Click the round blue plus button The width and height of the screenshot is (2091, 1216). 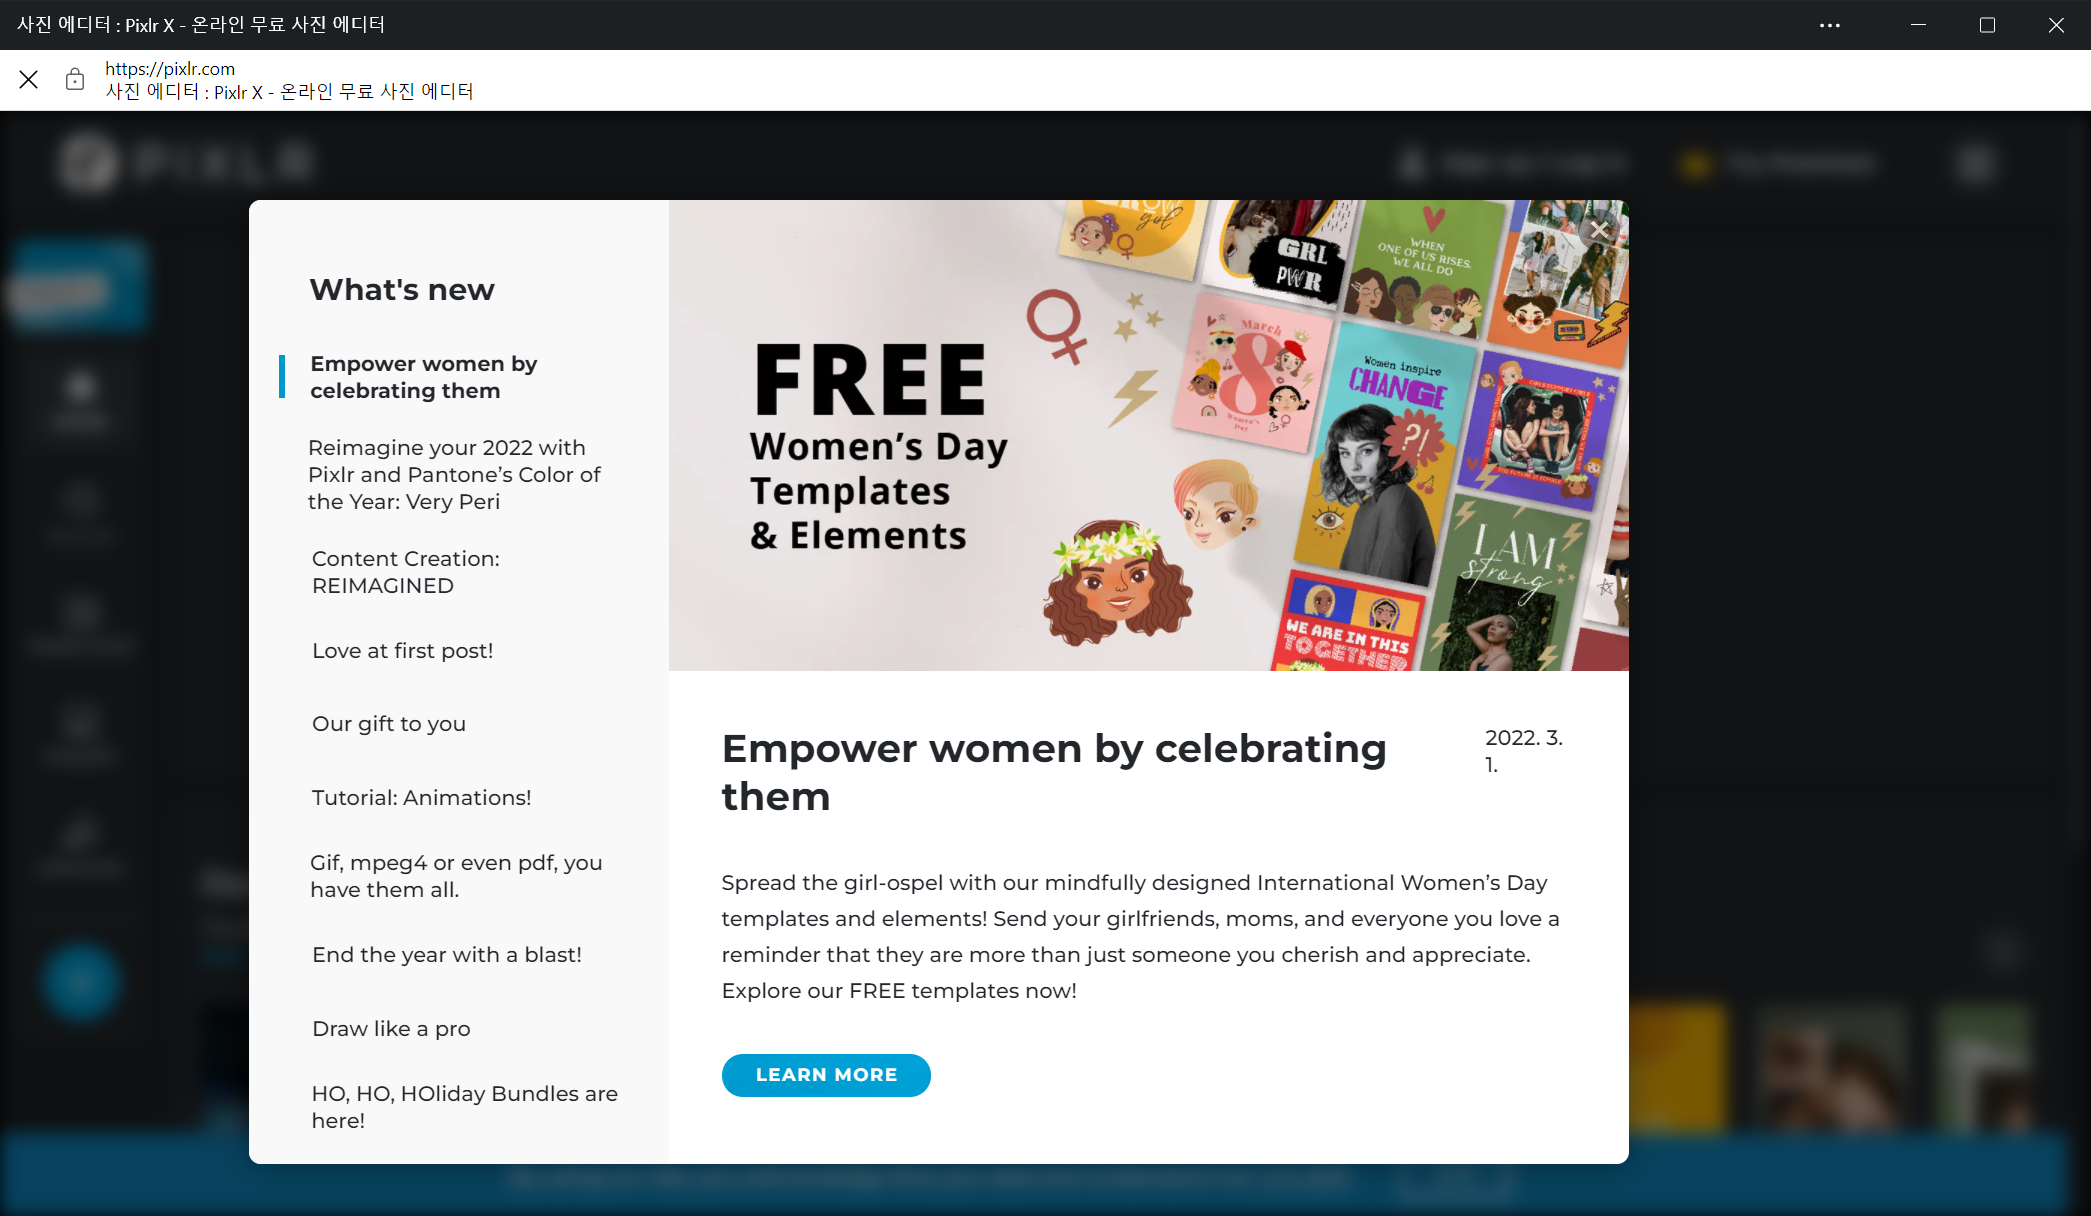81,981
